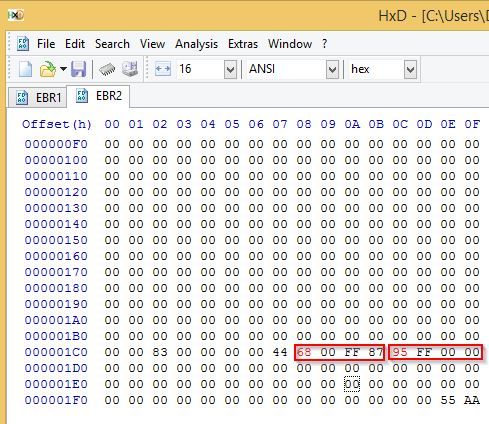
Task: Switch to the EBR1 tab
Action: click(38, 98)
